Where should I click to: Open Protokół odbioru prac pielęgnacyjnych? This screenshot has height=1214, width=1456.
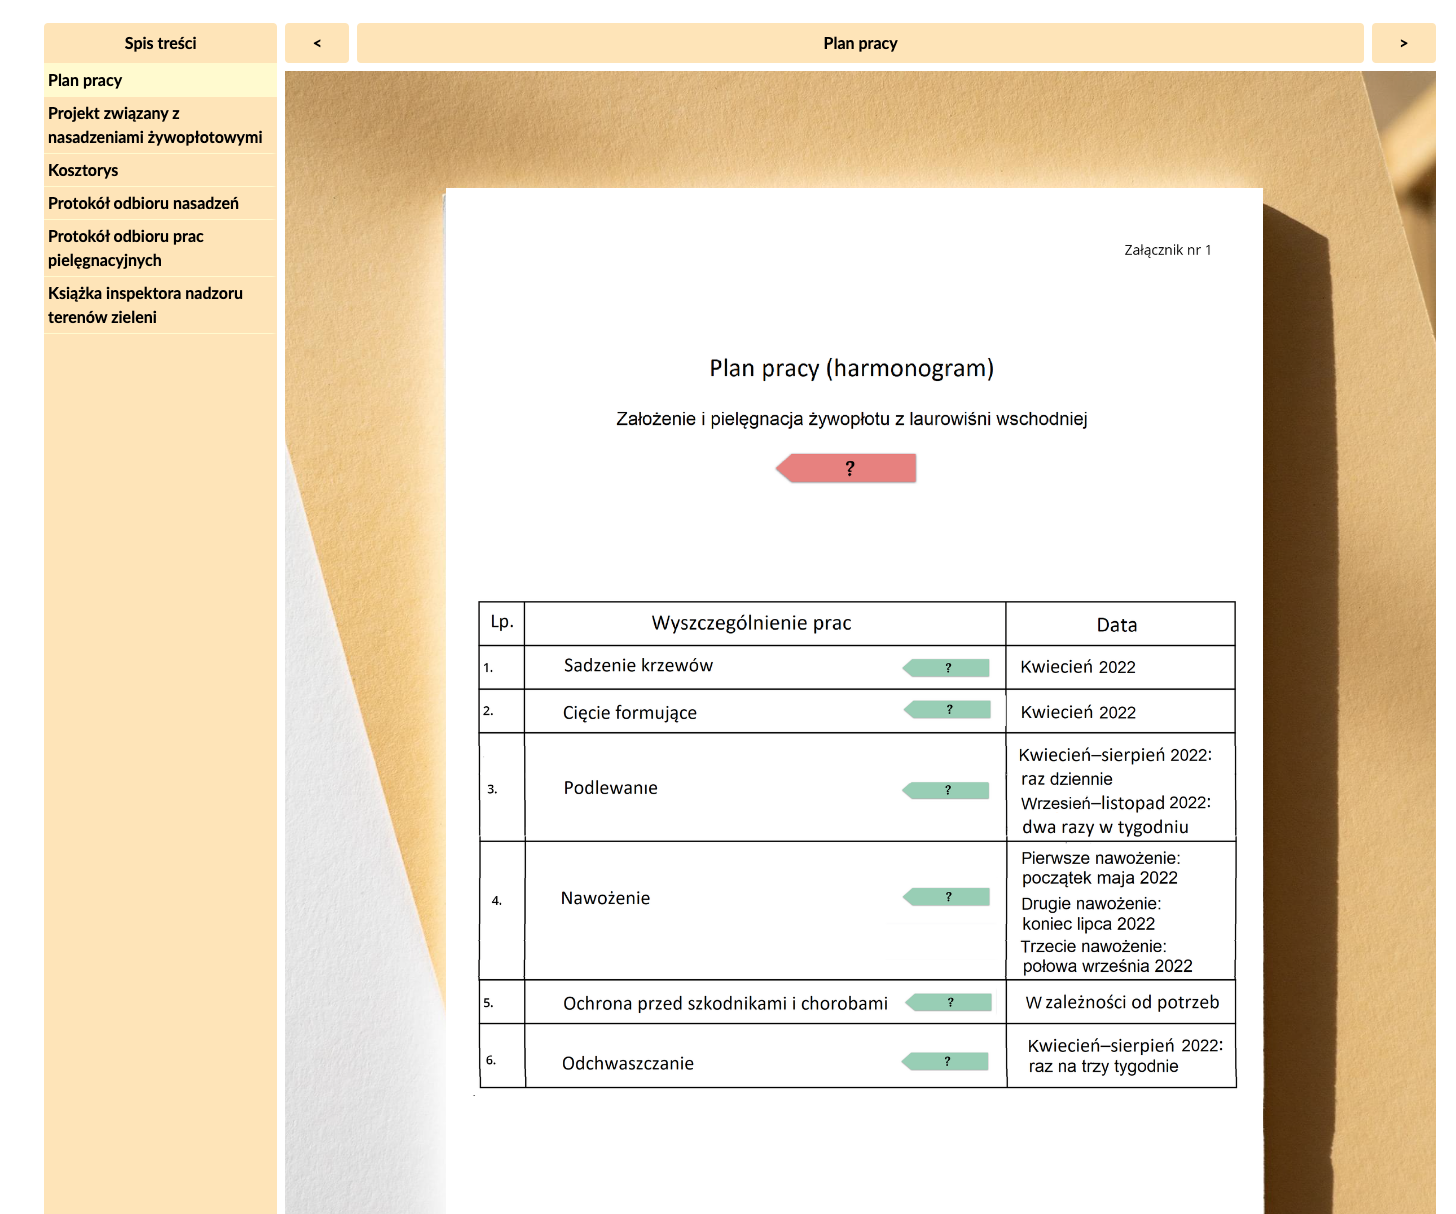click(125, 248)
